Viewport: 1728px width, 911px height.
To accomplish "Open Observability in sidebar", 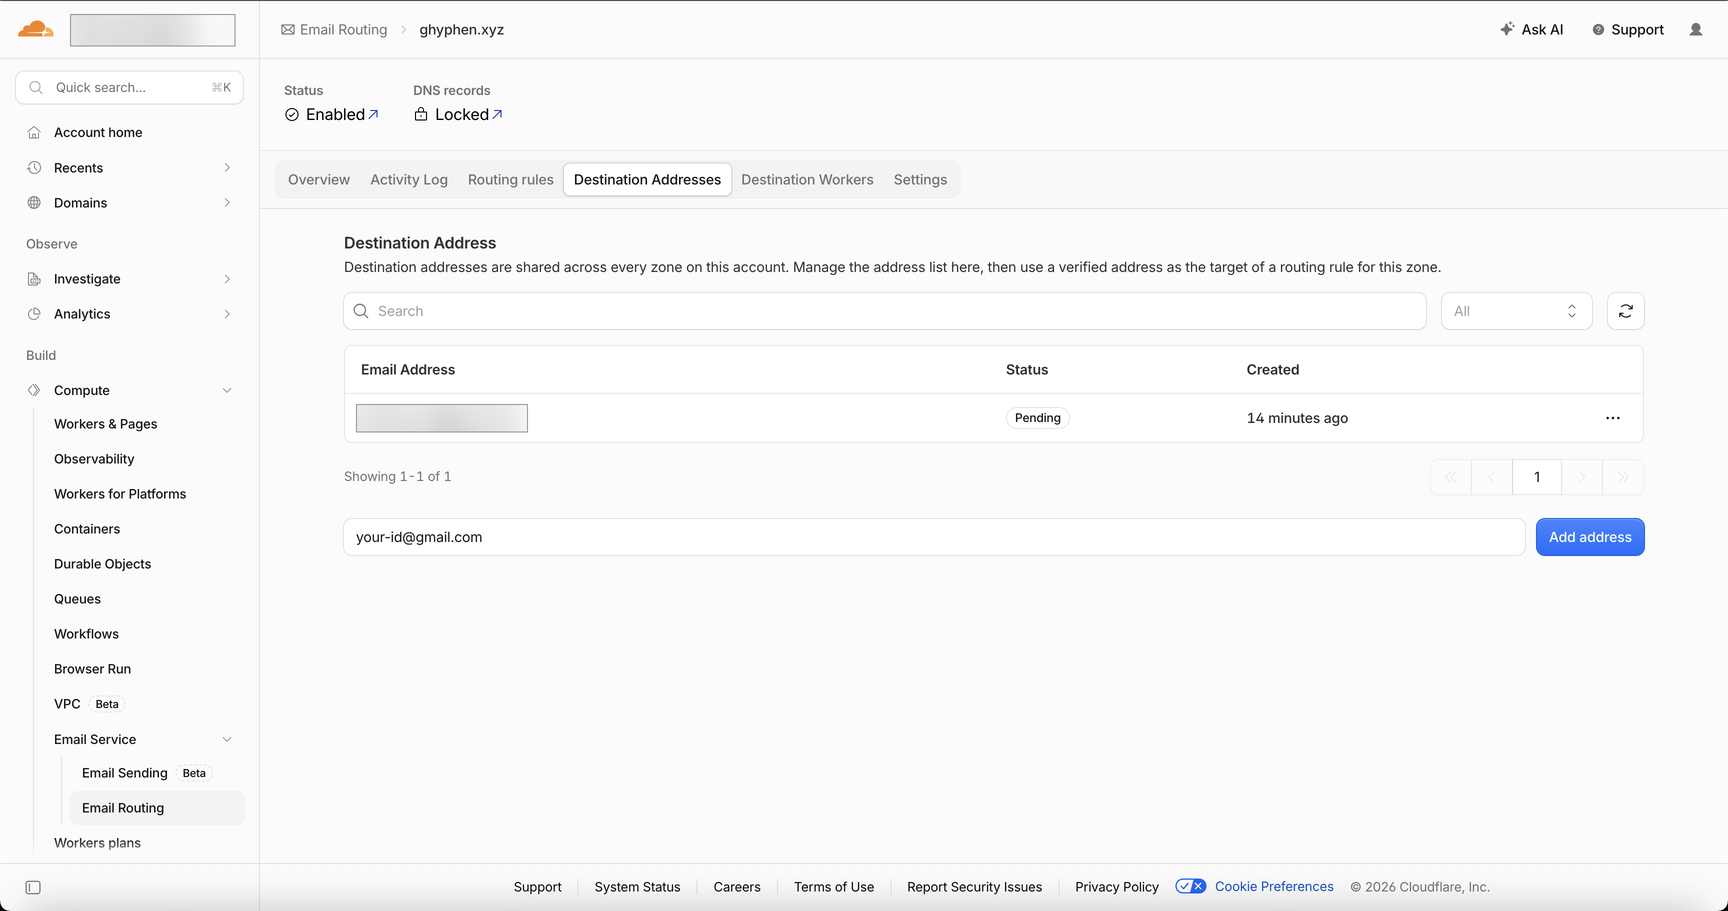I will (x=94, y=459).
